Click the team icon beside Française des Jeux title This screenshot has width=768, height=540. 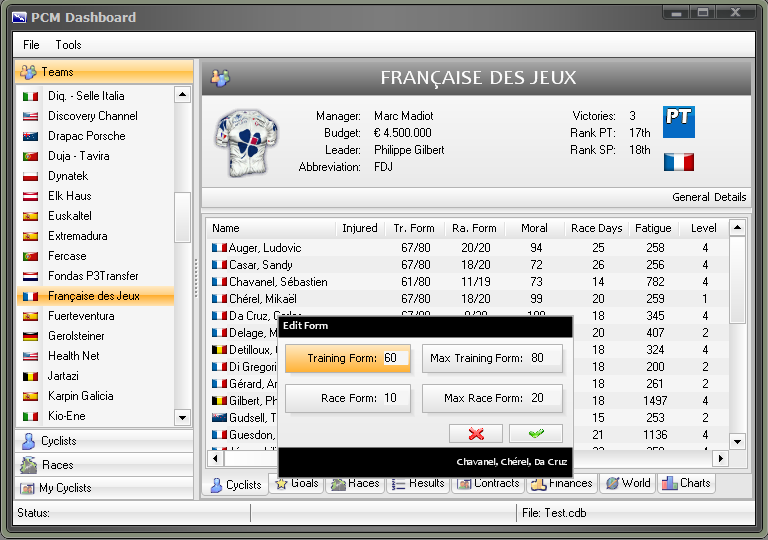pos(220,77)
